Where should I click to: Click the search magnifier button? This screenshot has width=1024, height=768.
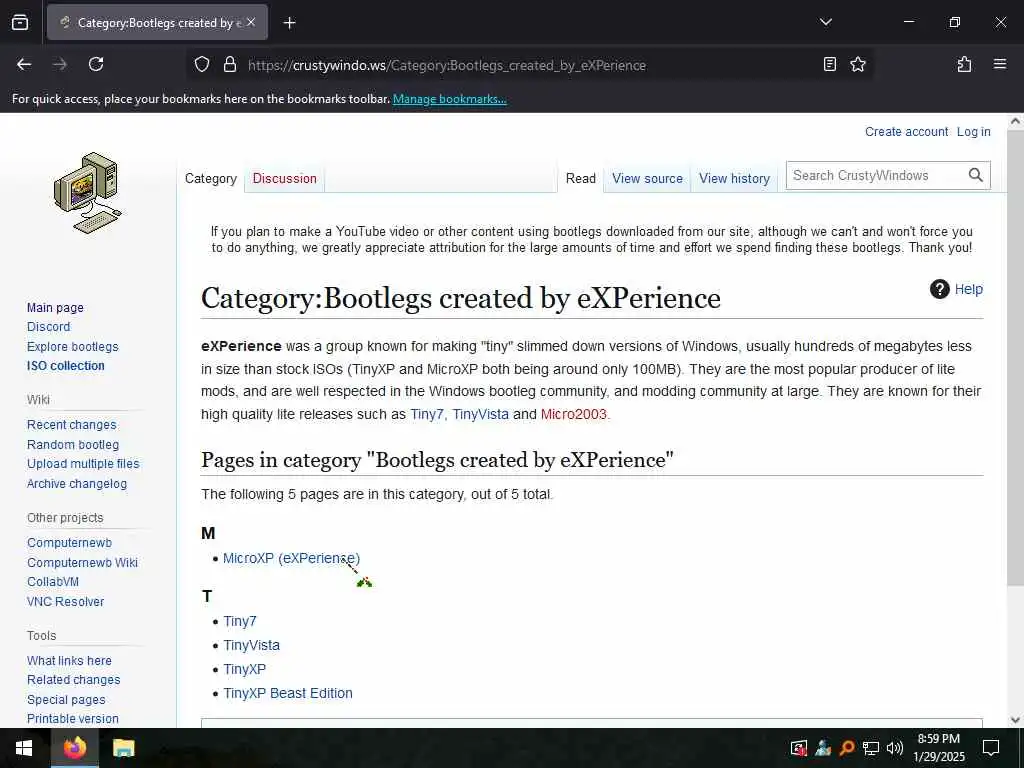tap(976, 175)
